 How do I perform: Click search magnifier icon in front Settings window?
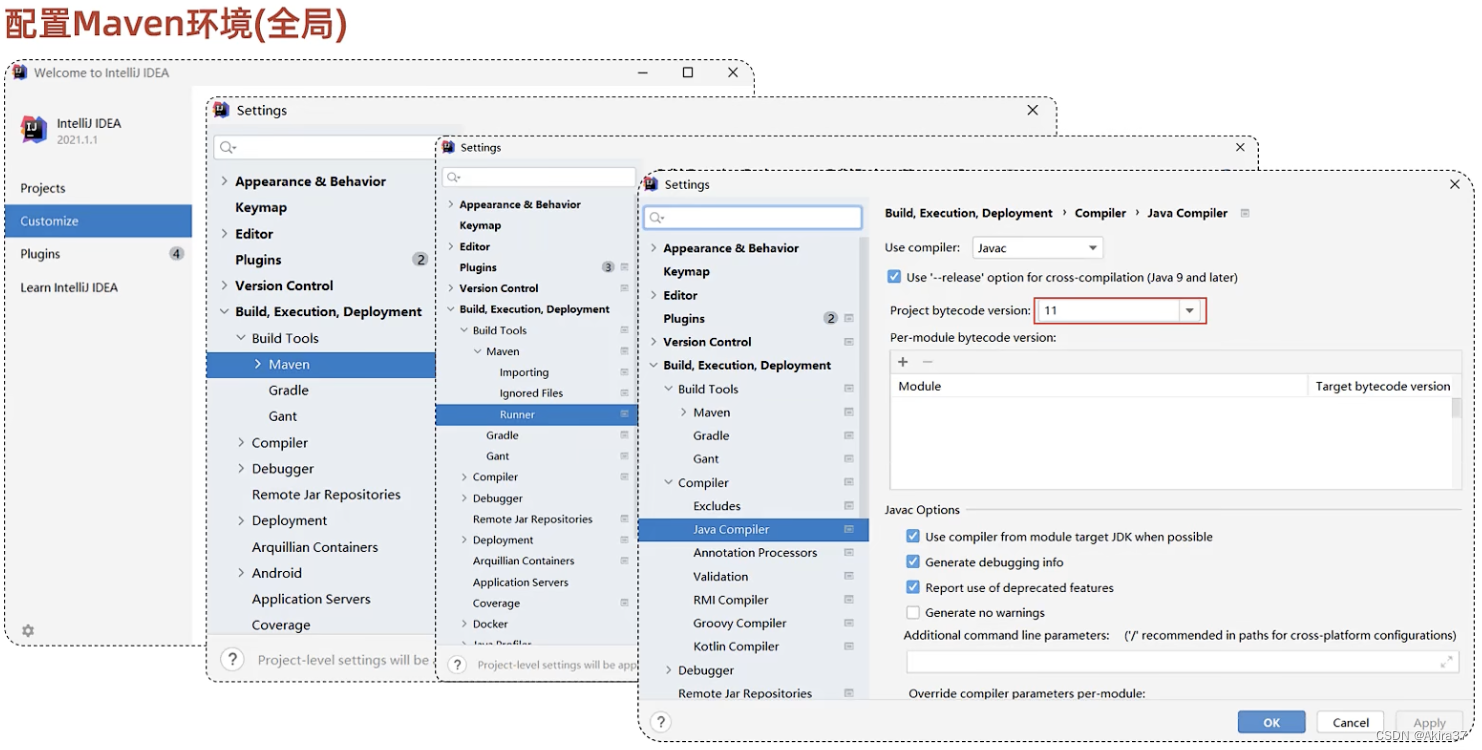[x=657, y=217]
